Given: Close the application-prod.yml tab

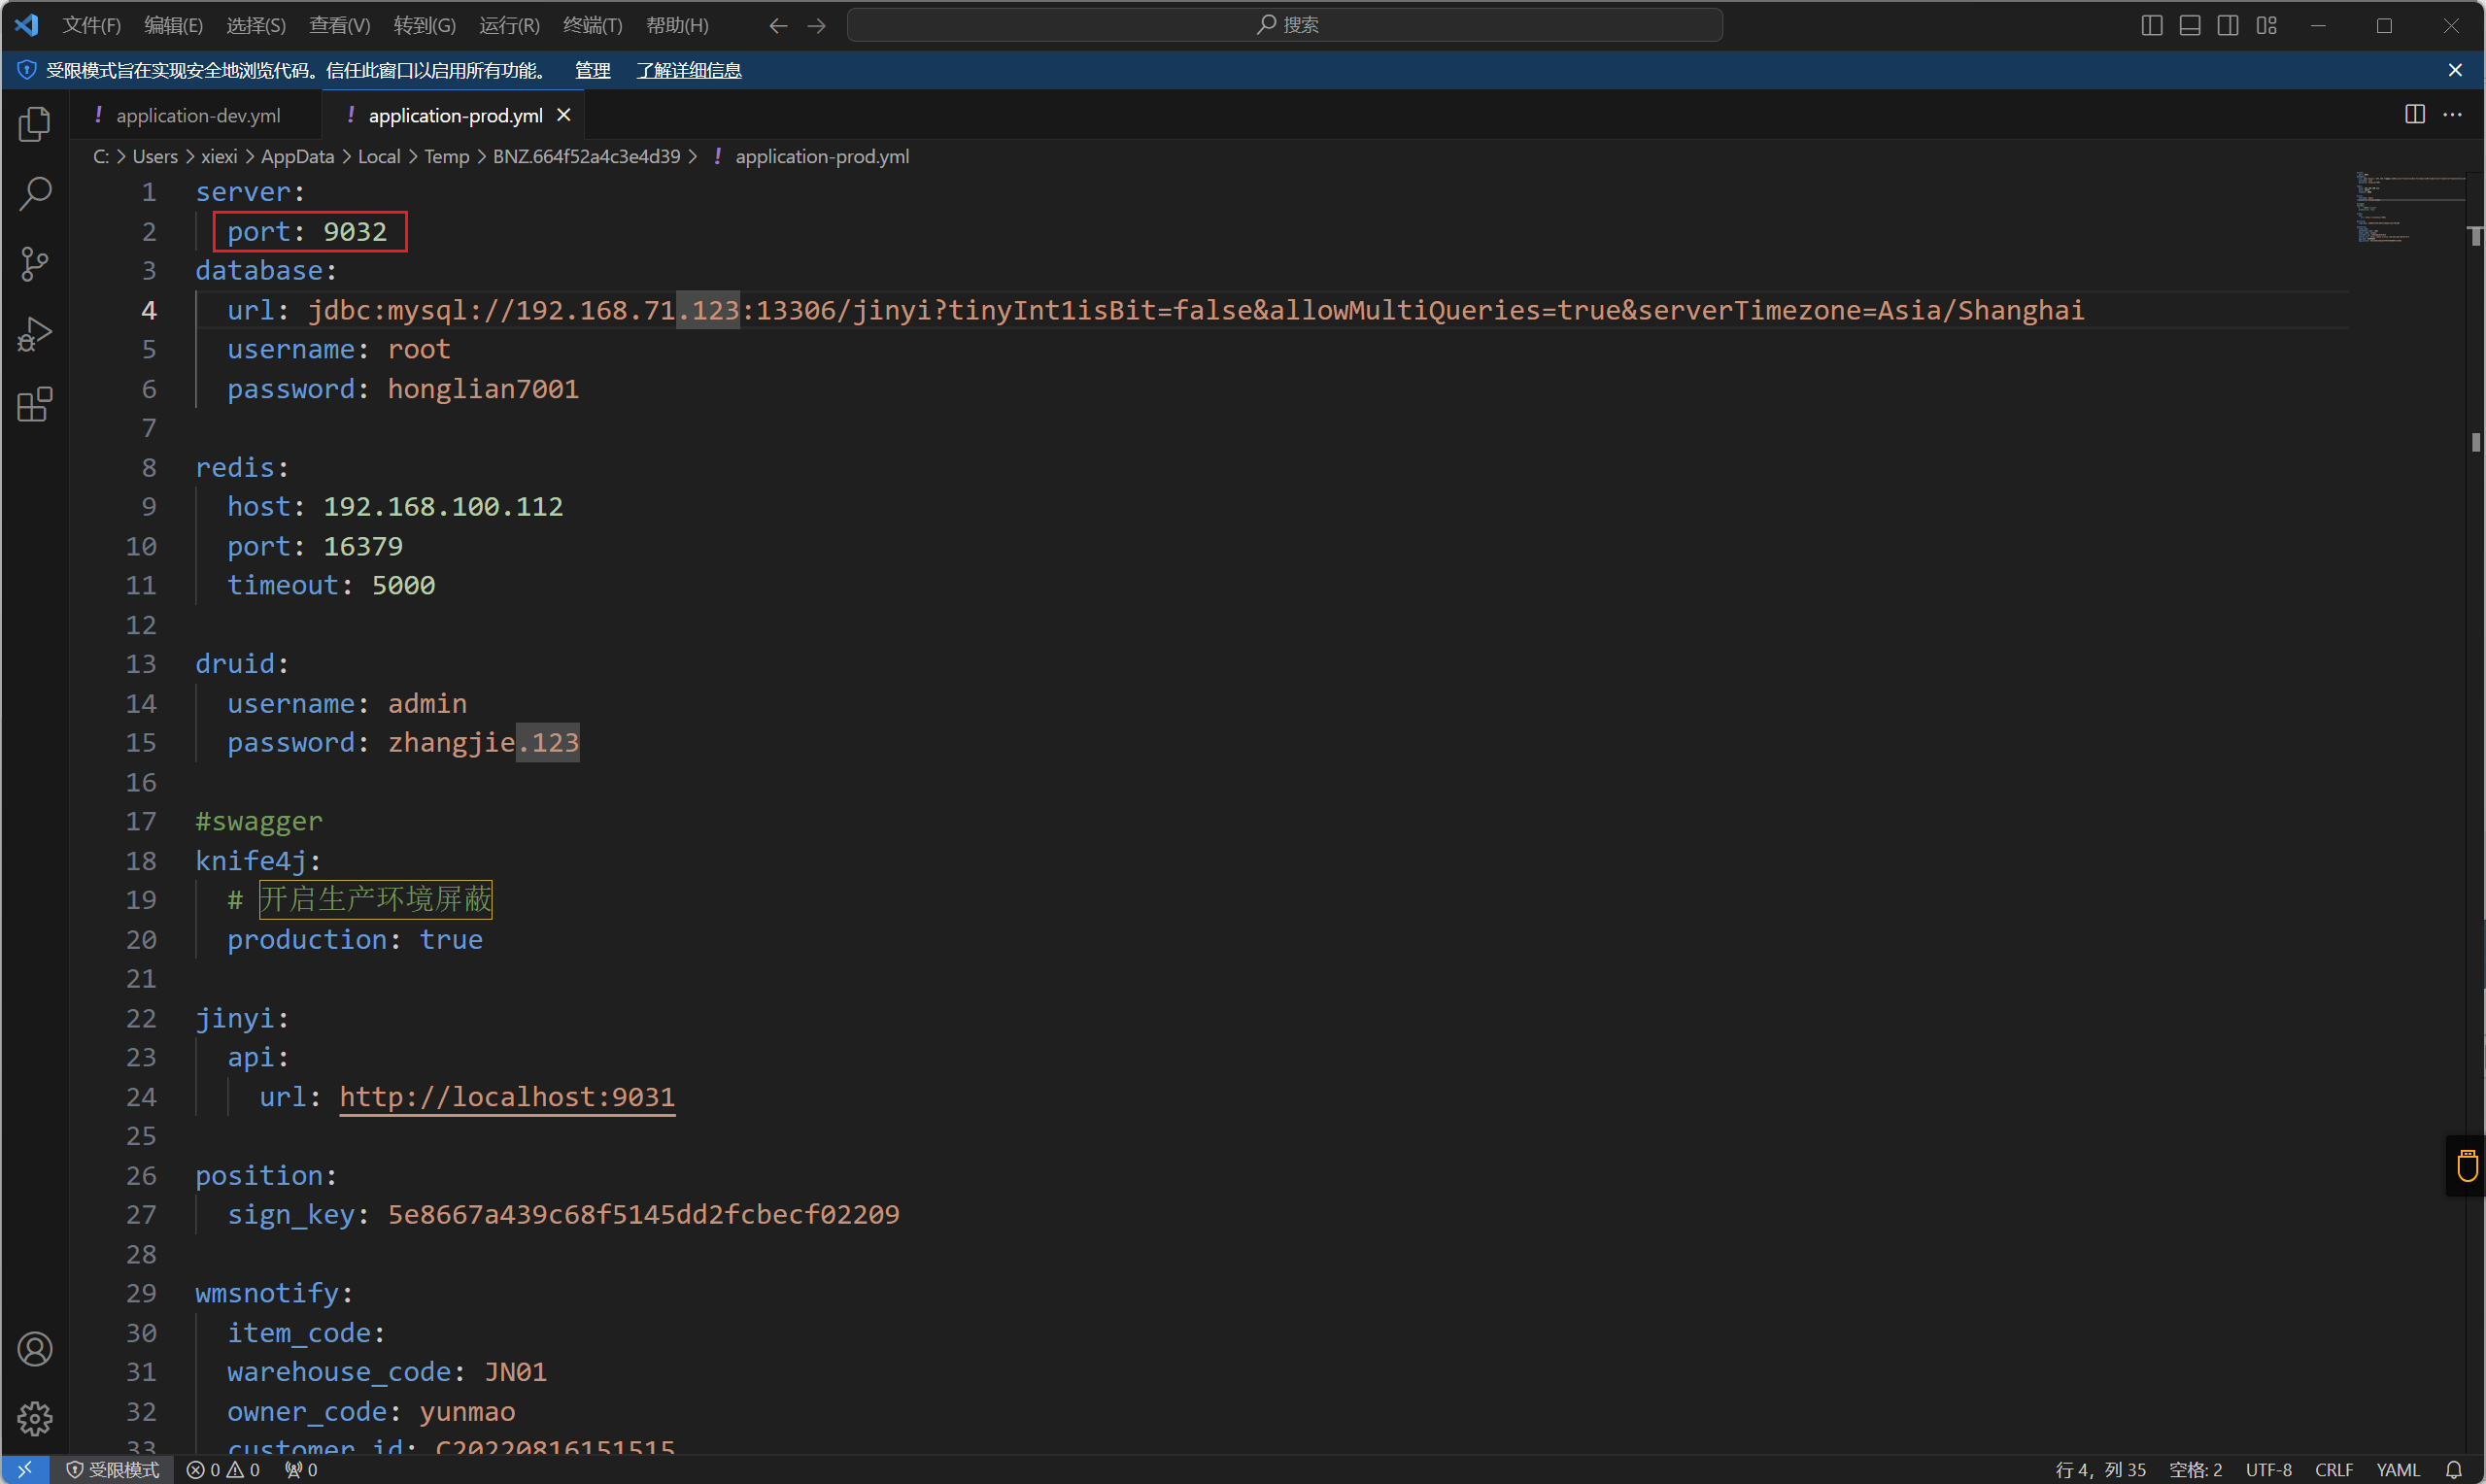Looking at the screenshot, I should pos(564,115).
